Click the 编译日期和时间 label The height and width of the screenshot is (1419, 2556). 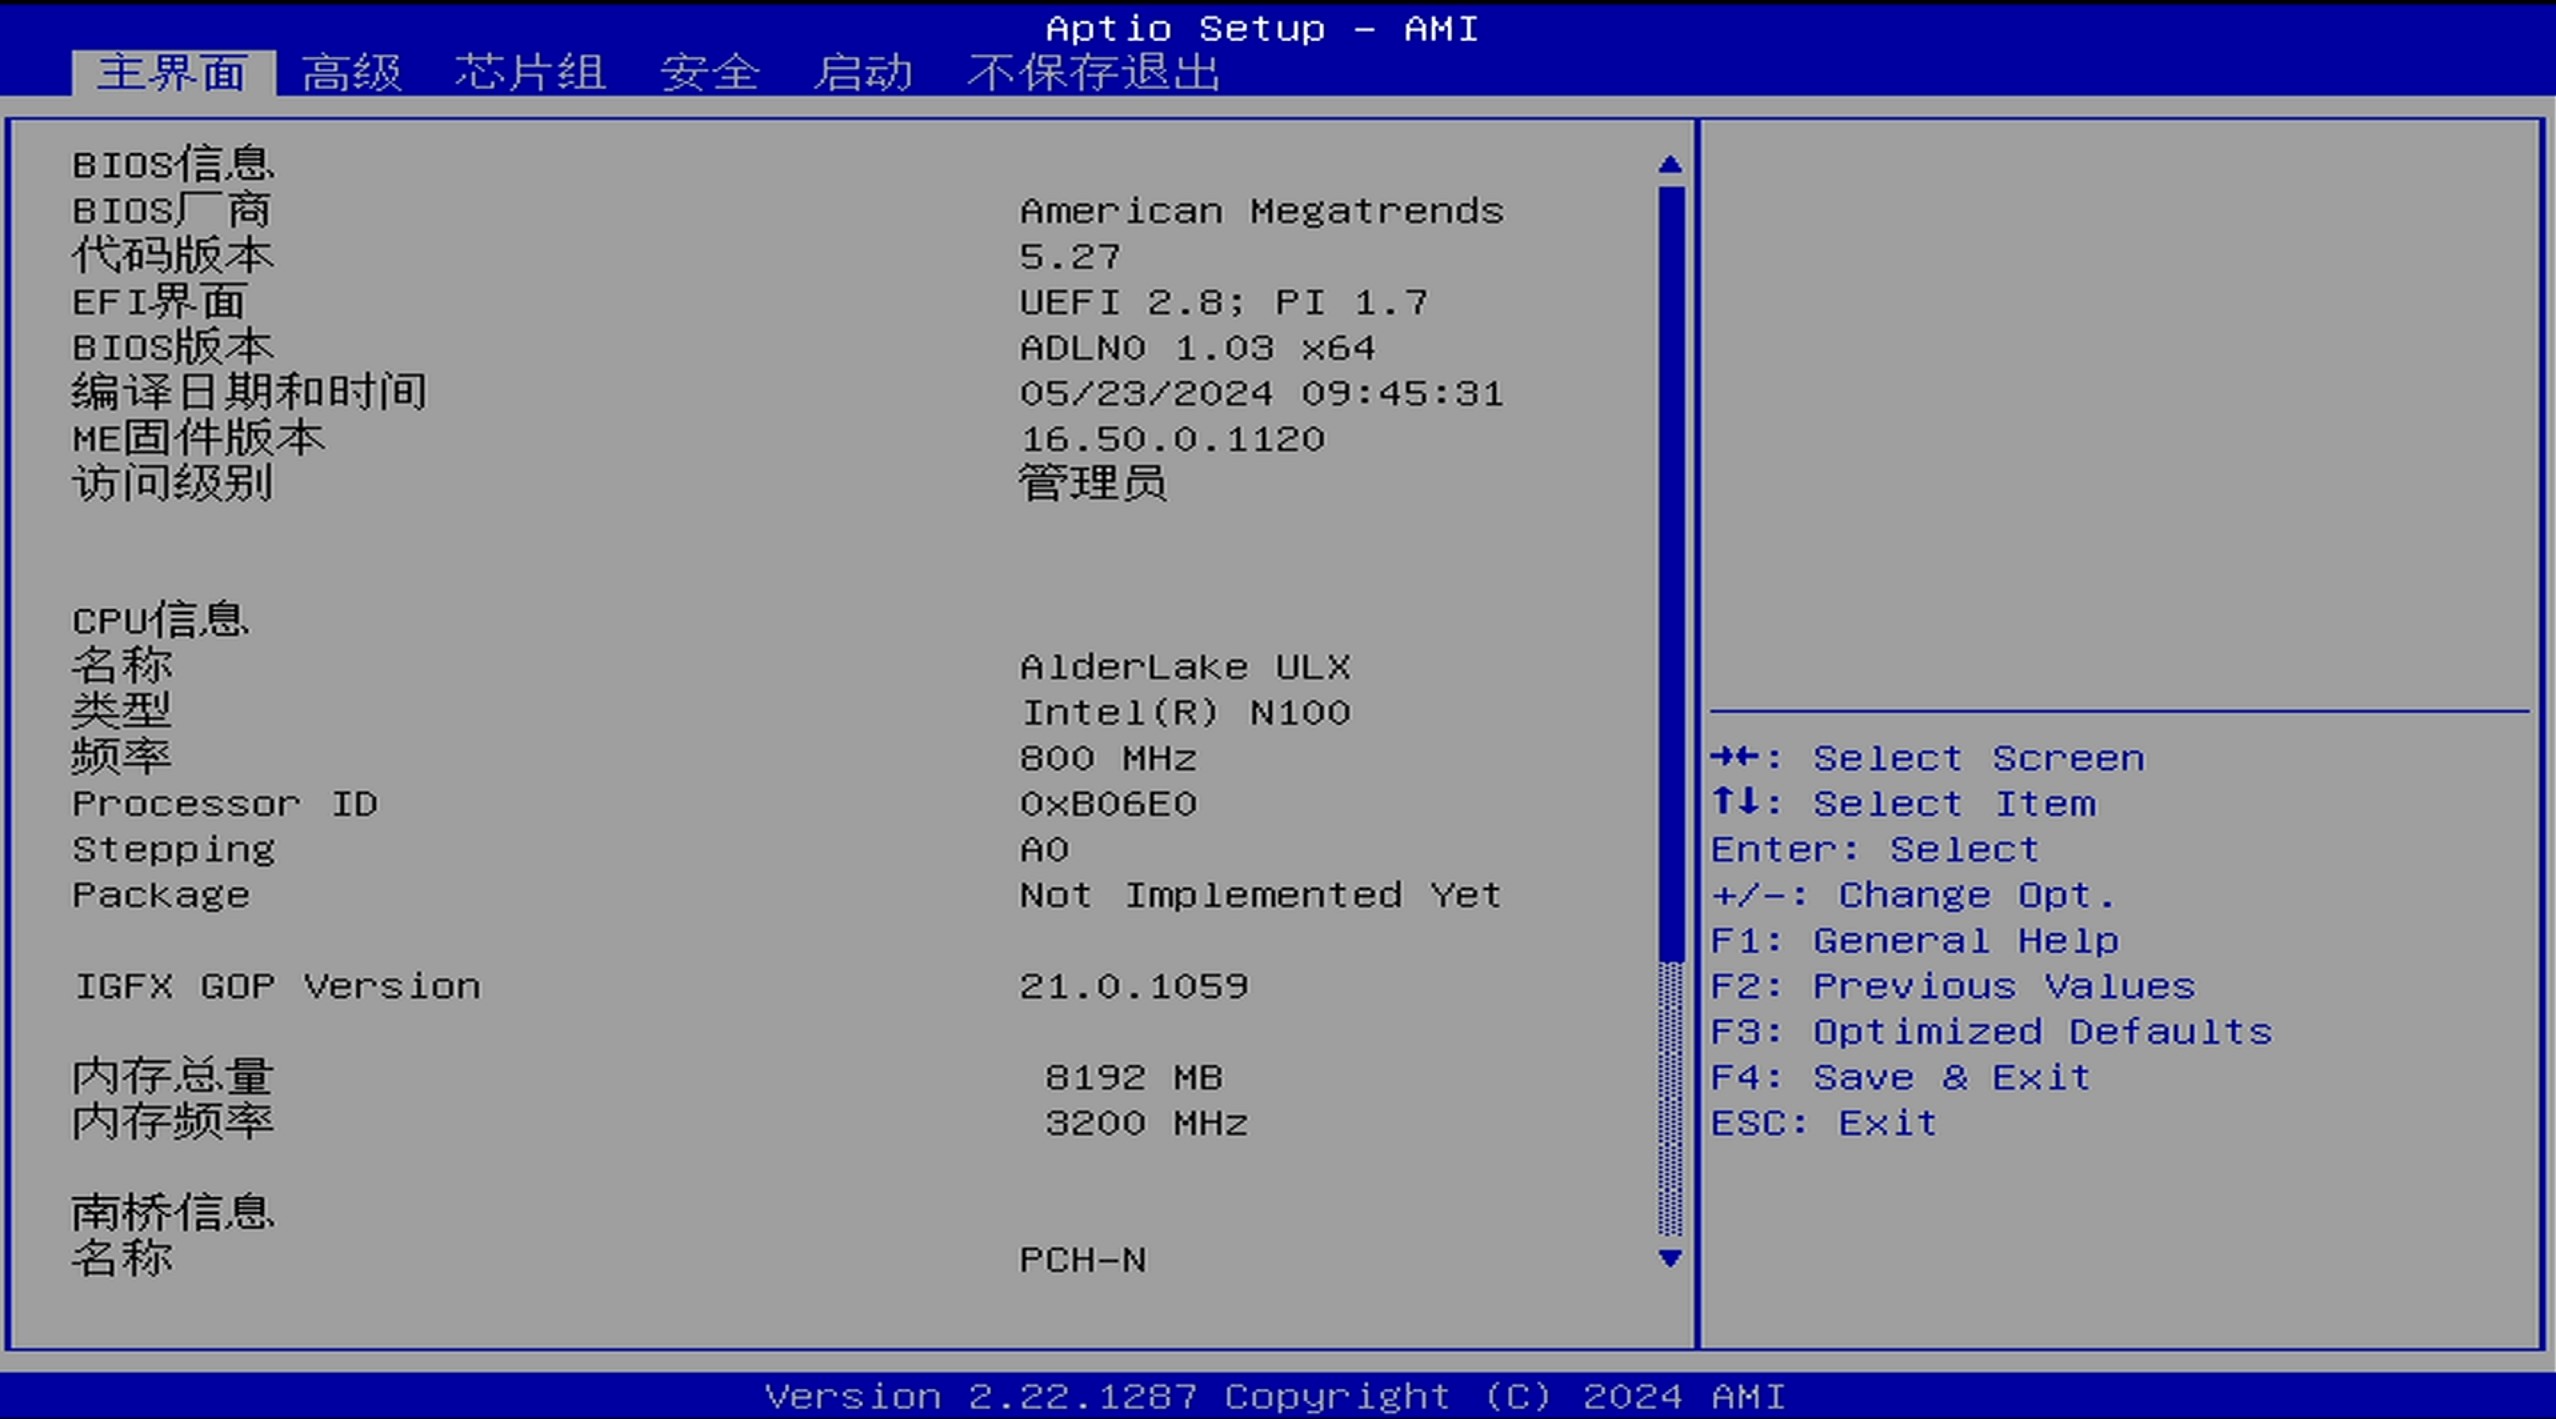point(250,392)
